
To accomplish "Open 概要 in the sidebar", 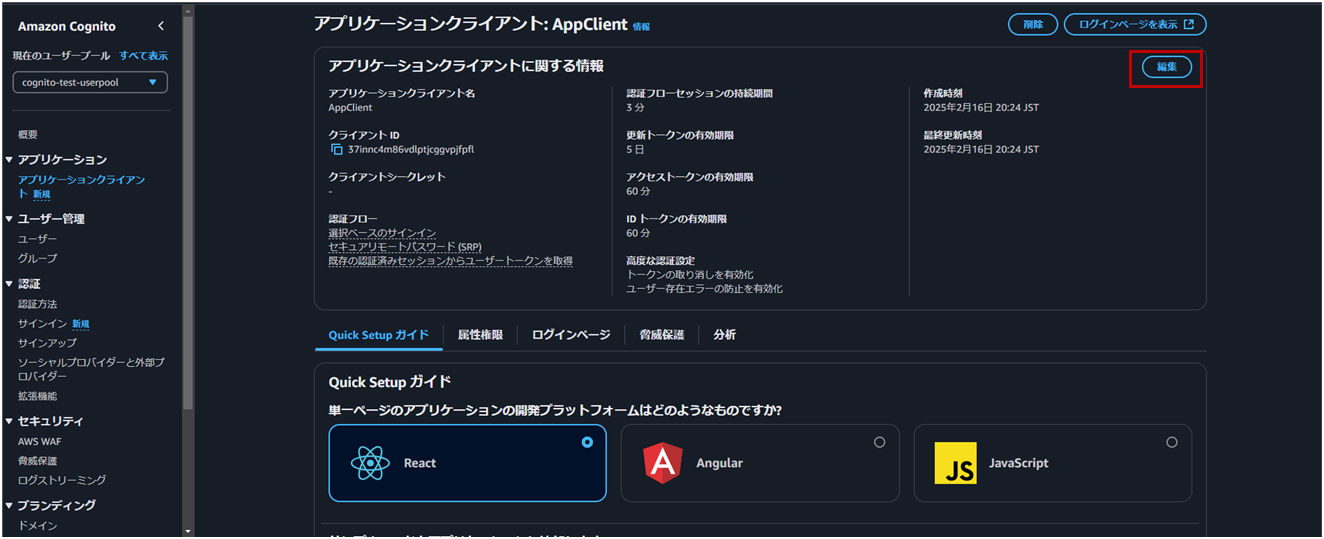I will (x=28, y=134).
